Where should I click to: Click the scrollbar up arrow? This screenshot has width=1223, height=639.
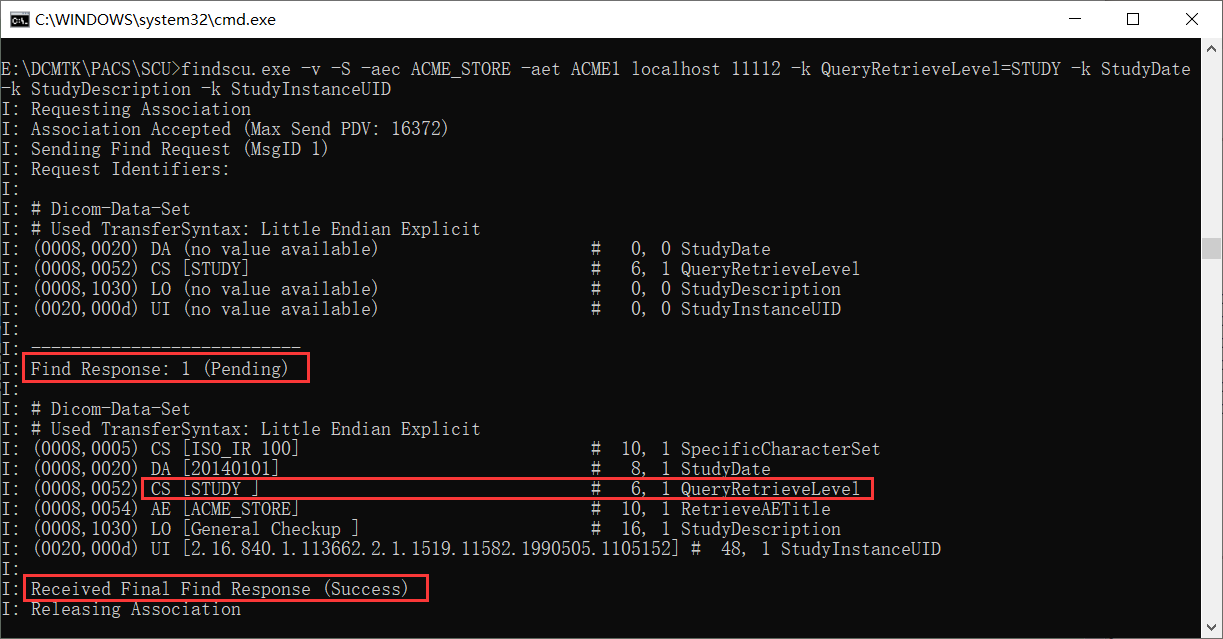(1212, 47)
